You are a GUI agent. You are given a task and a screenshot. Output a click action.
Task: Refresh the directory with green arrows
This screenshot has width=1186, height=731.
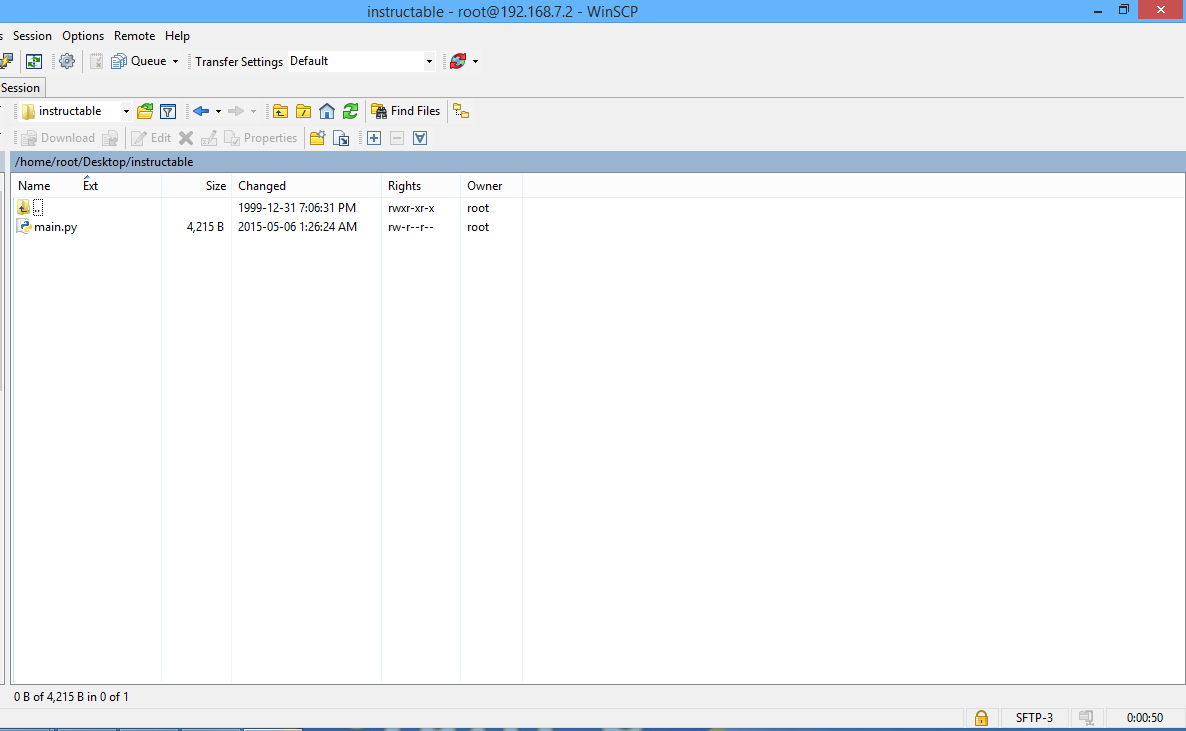point(350,111)
